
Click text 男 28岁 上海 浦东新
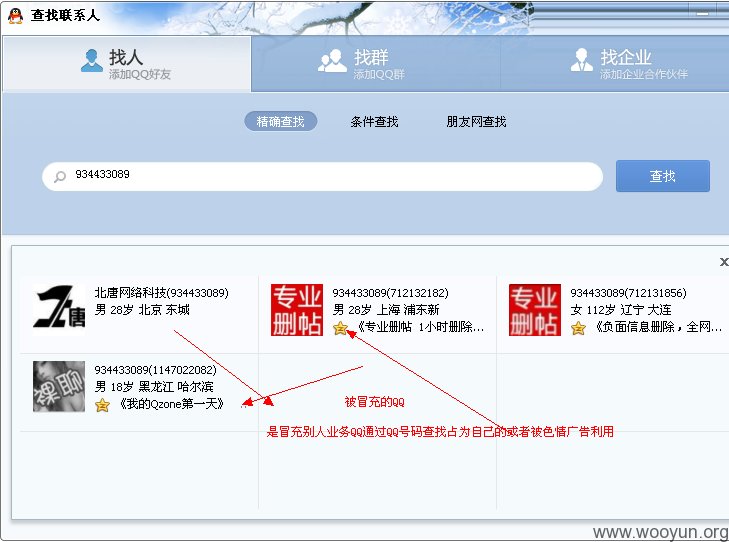(x=386, y=310)
